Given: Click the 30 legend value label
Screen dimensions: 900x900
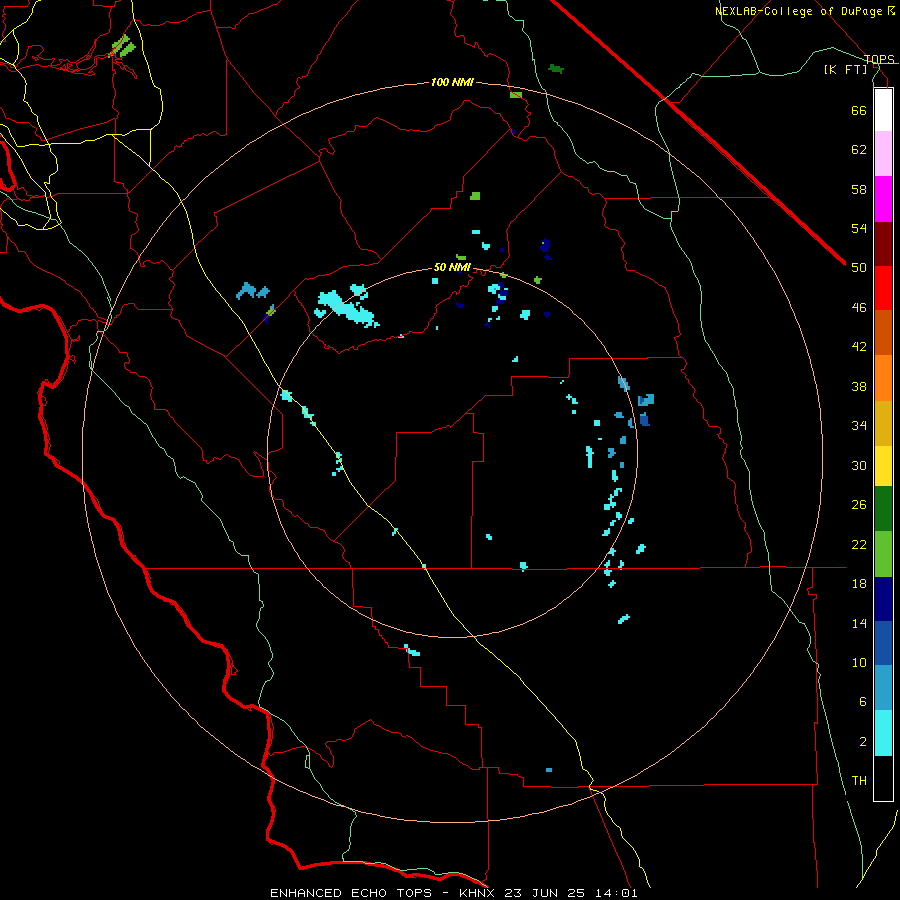Looking at the screenshot, I should pos(859,465).
